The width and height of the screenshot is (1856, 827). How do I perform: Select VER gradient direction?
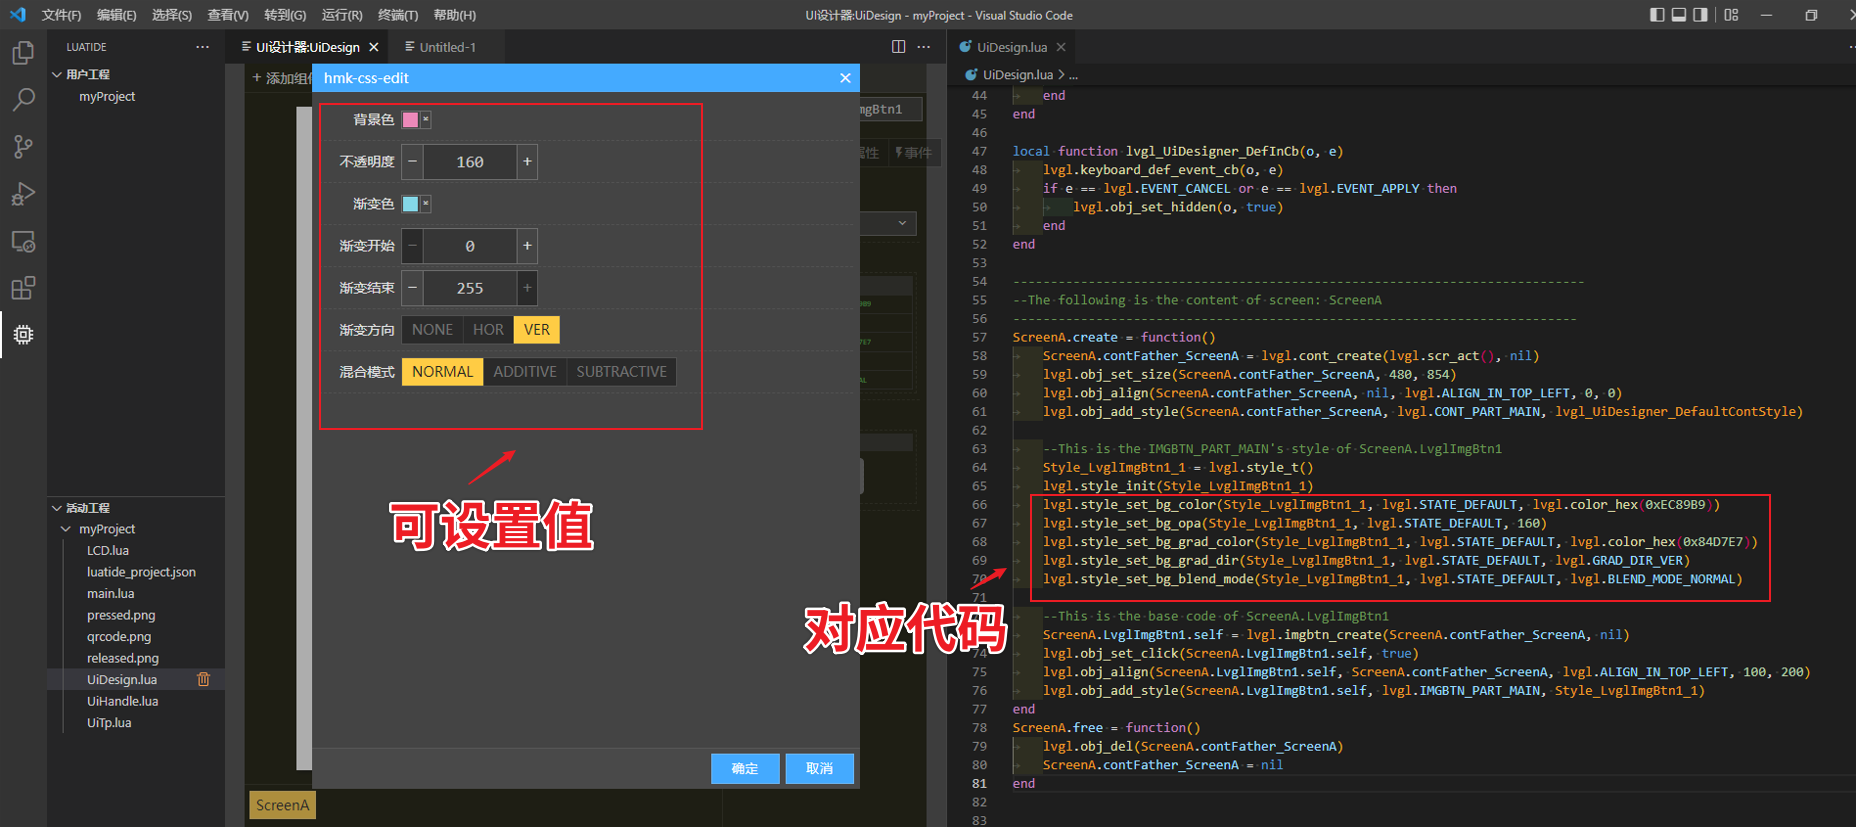(536, 330)
